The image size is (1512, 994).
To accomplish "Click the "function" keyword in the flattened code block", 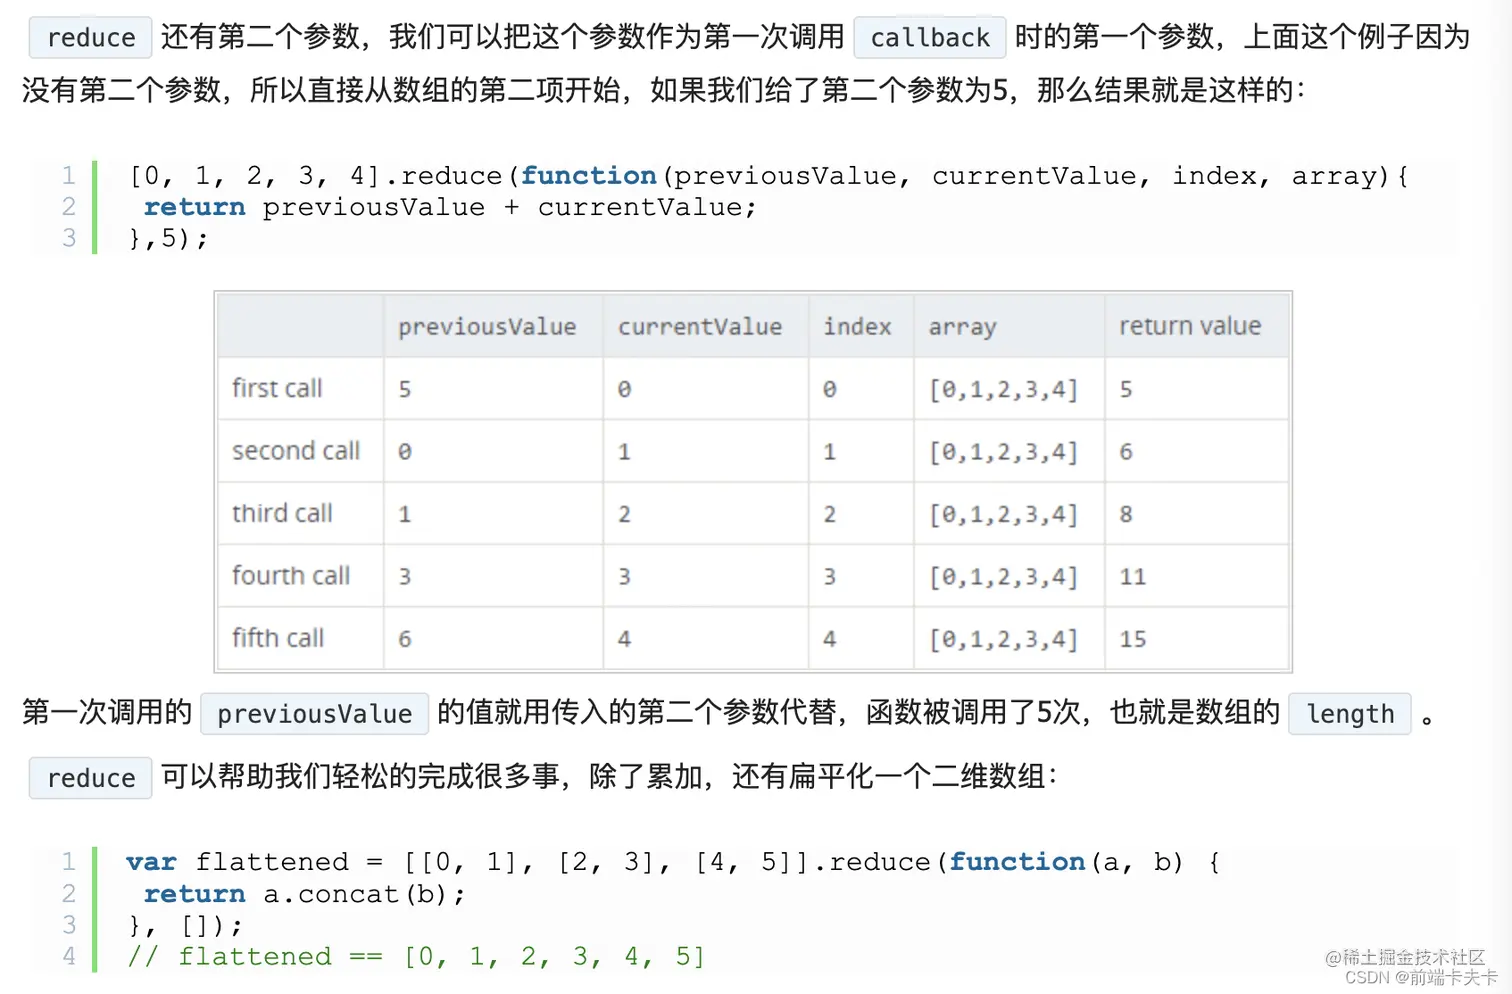I will 1017,862.
